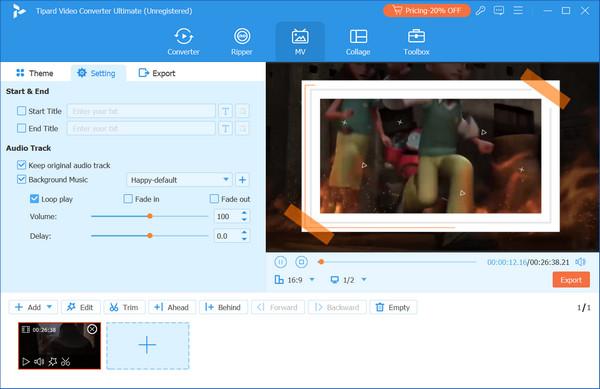600x389 pixels.
Task: Click the preview playback progress bar
Action: pos(397,262)
